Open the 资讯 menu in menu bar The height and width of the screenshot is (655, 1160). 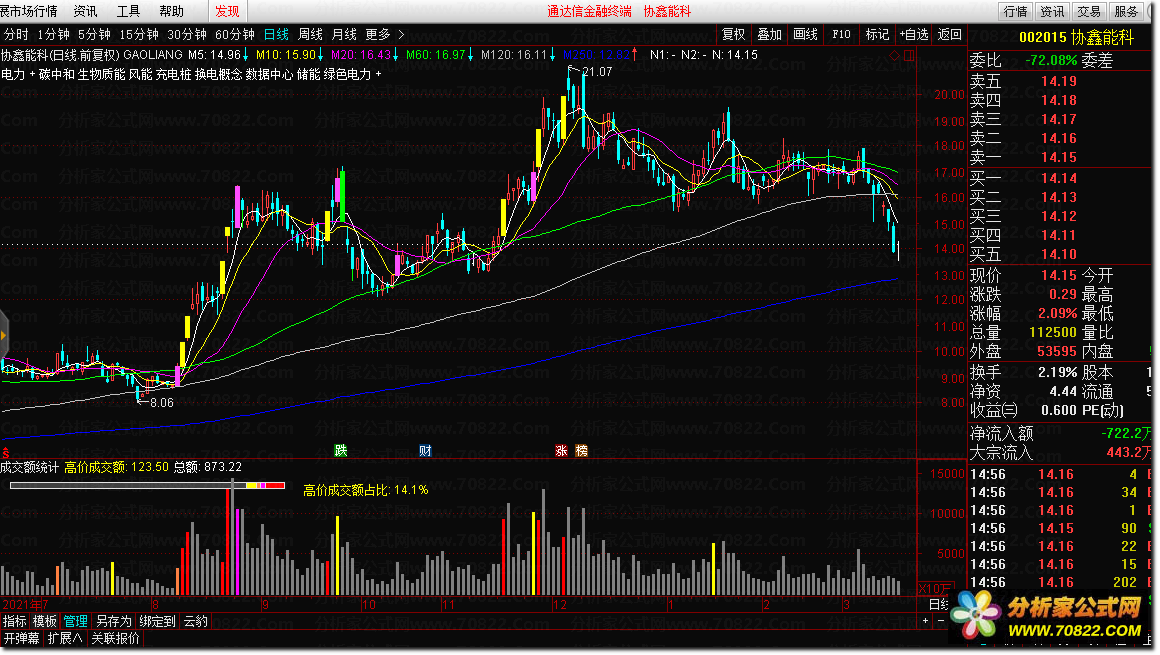85,11
